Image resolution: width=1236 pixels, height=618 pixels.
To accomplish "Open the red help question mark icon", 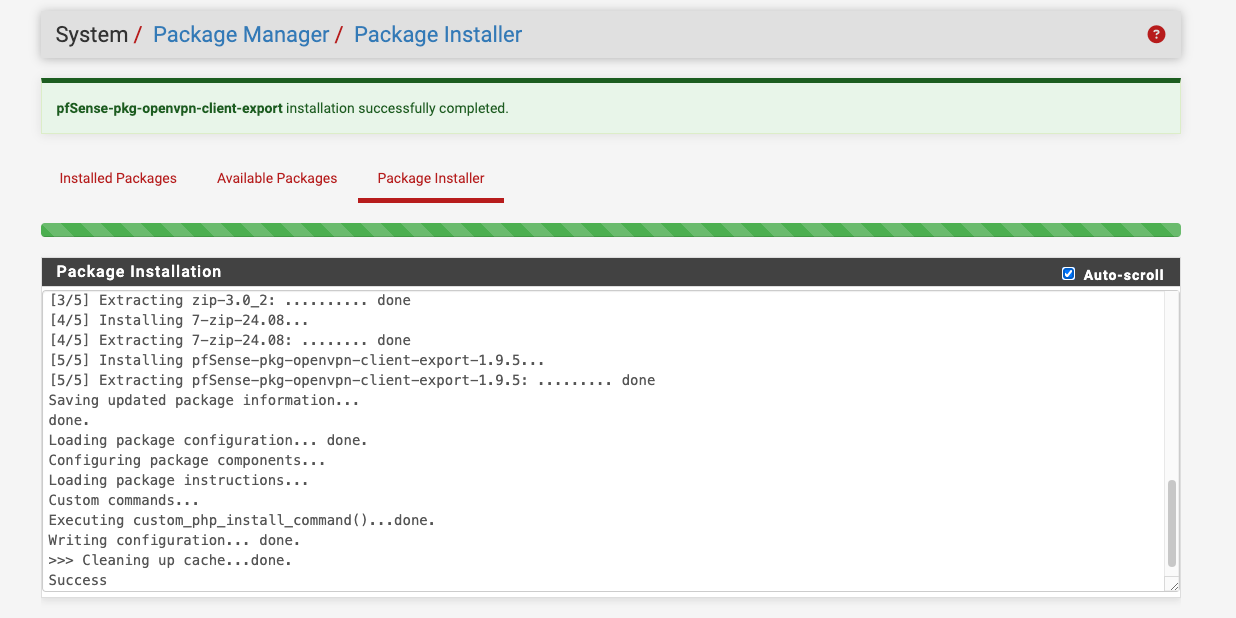I will point(1156,35).
